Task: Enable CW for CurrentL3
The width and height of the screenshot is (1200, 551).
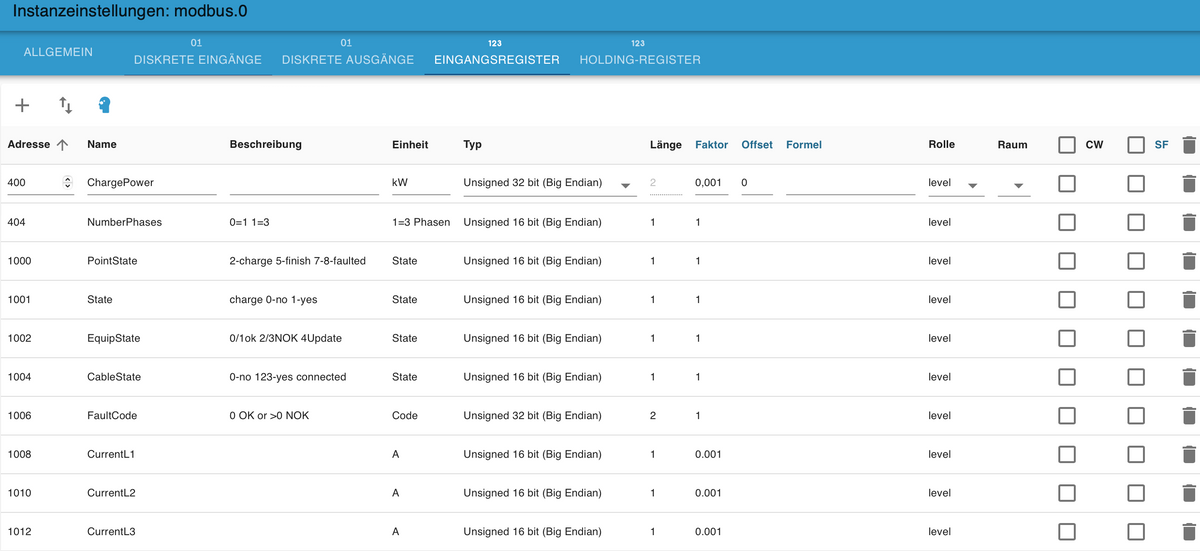Action: point(1067,531)
